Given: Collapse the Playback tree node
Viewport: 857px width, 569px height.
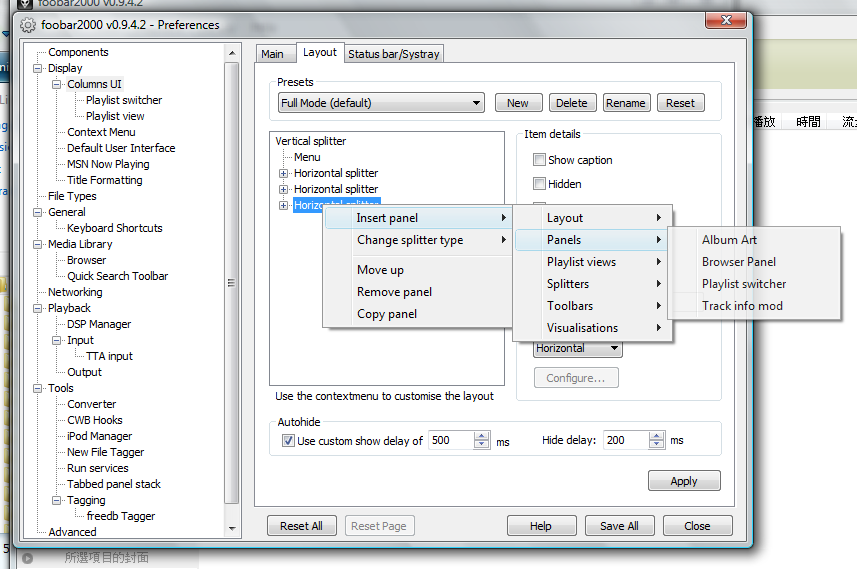Looking at the screenshot, I should coord(37,308).
